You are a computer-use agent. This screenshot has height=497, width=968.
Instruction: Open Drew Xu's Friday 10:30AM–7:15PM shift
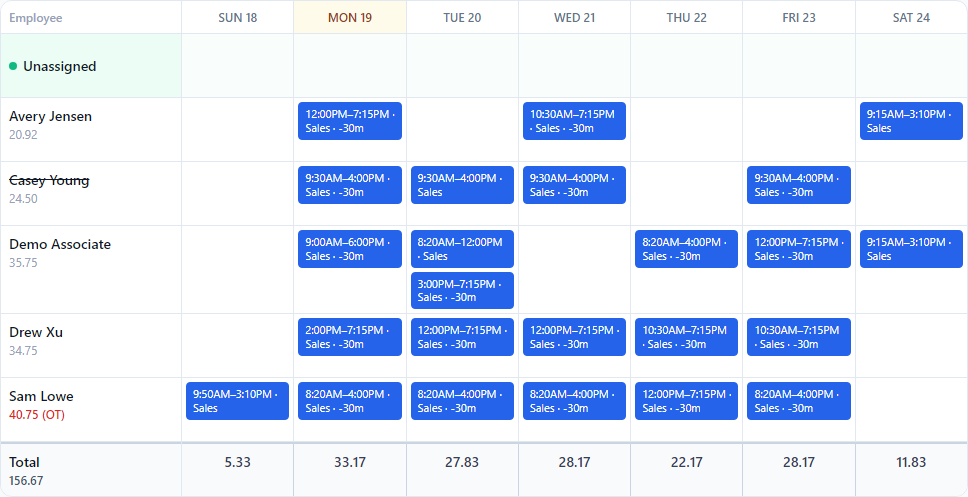(x=799, y=337)
